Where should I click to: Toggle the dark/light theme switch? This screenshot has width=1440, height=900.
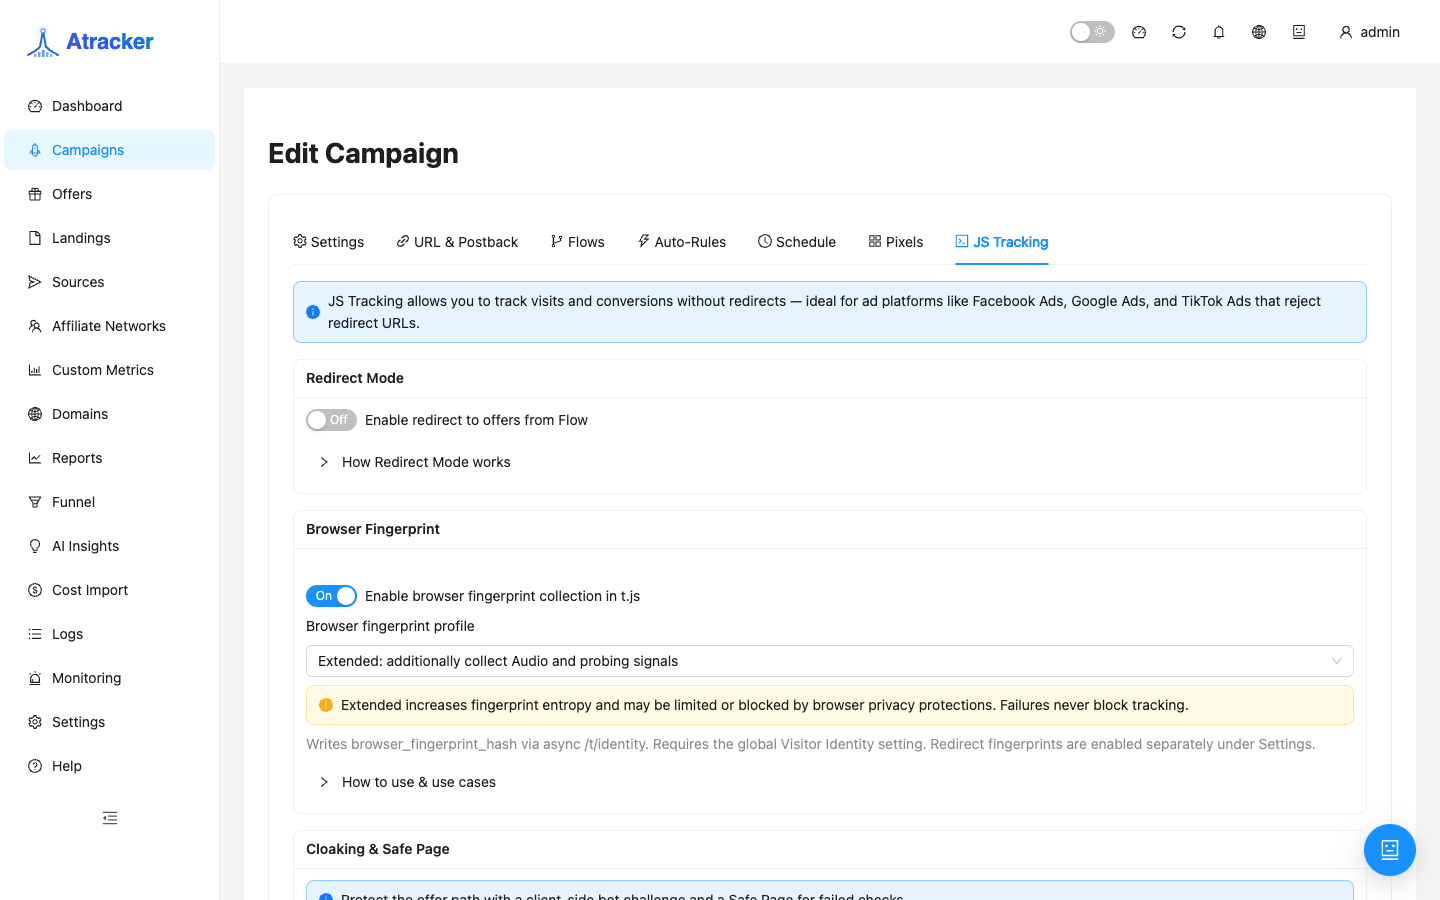(x=1092, y=32)
